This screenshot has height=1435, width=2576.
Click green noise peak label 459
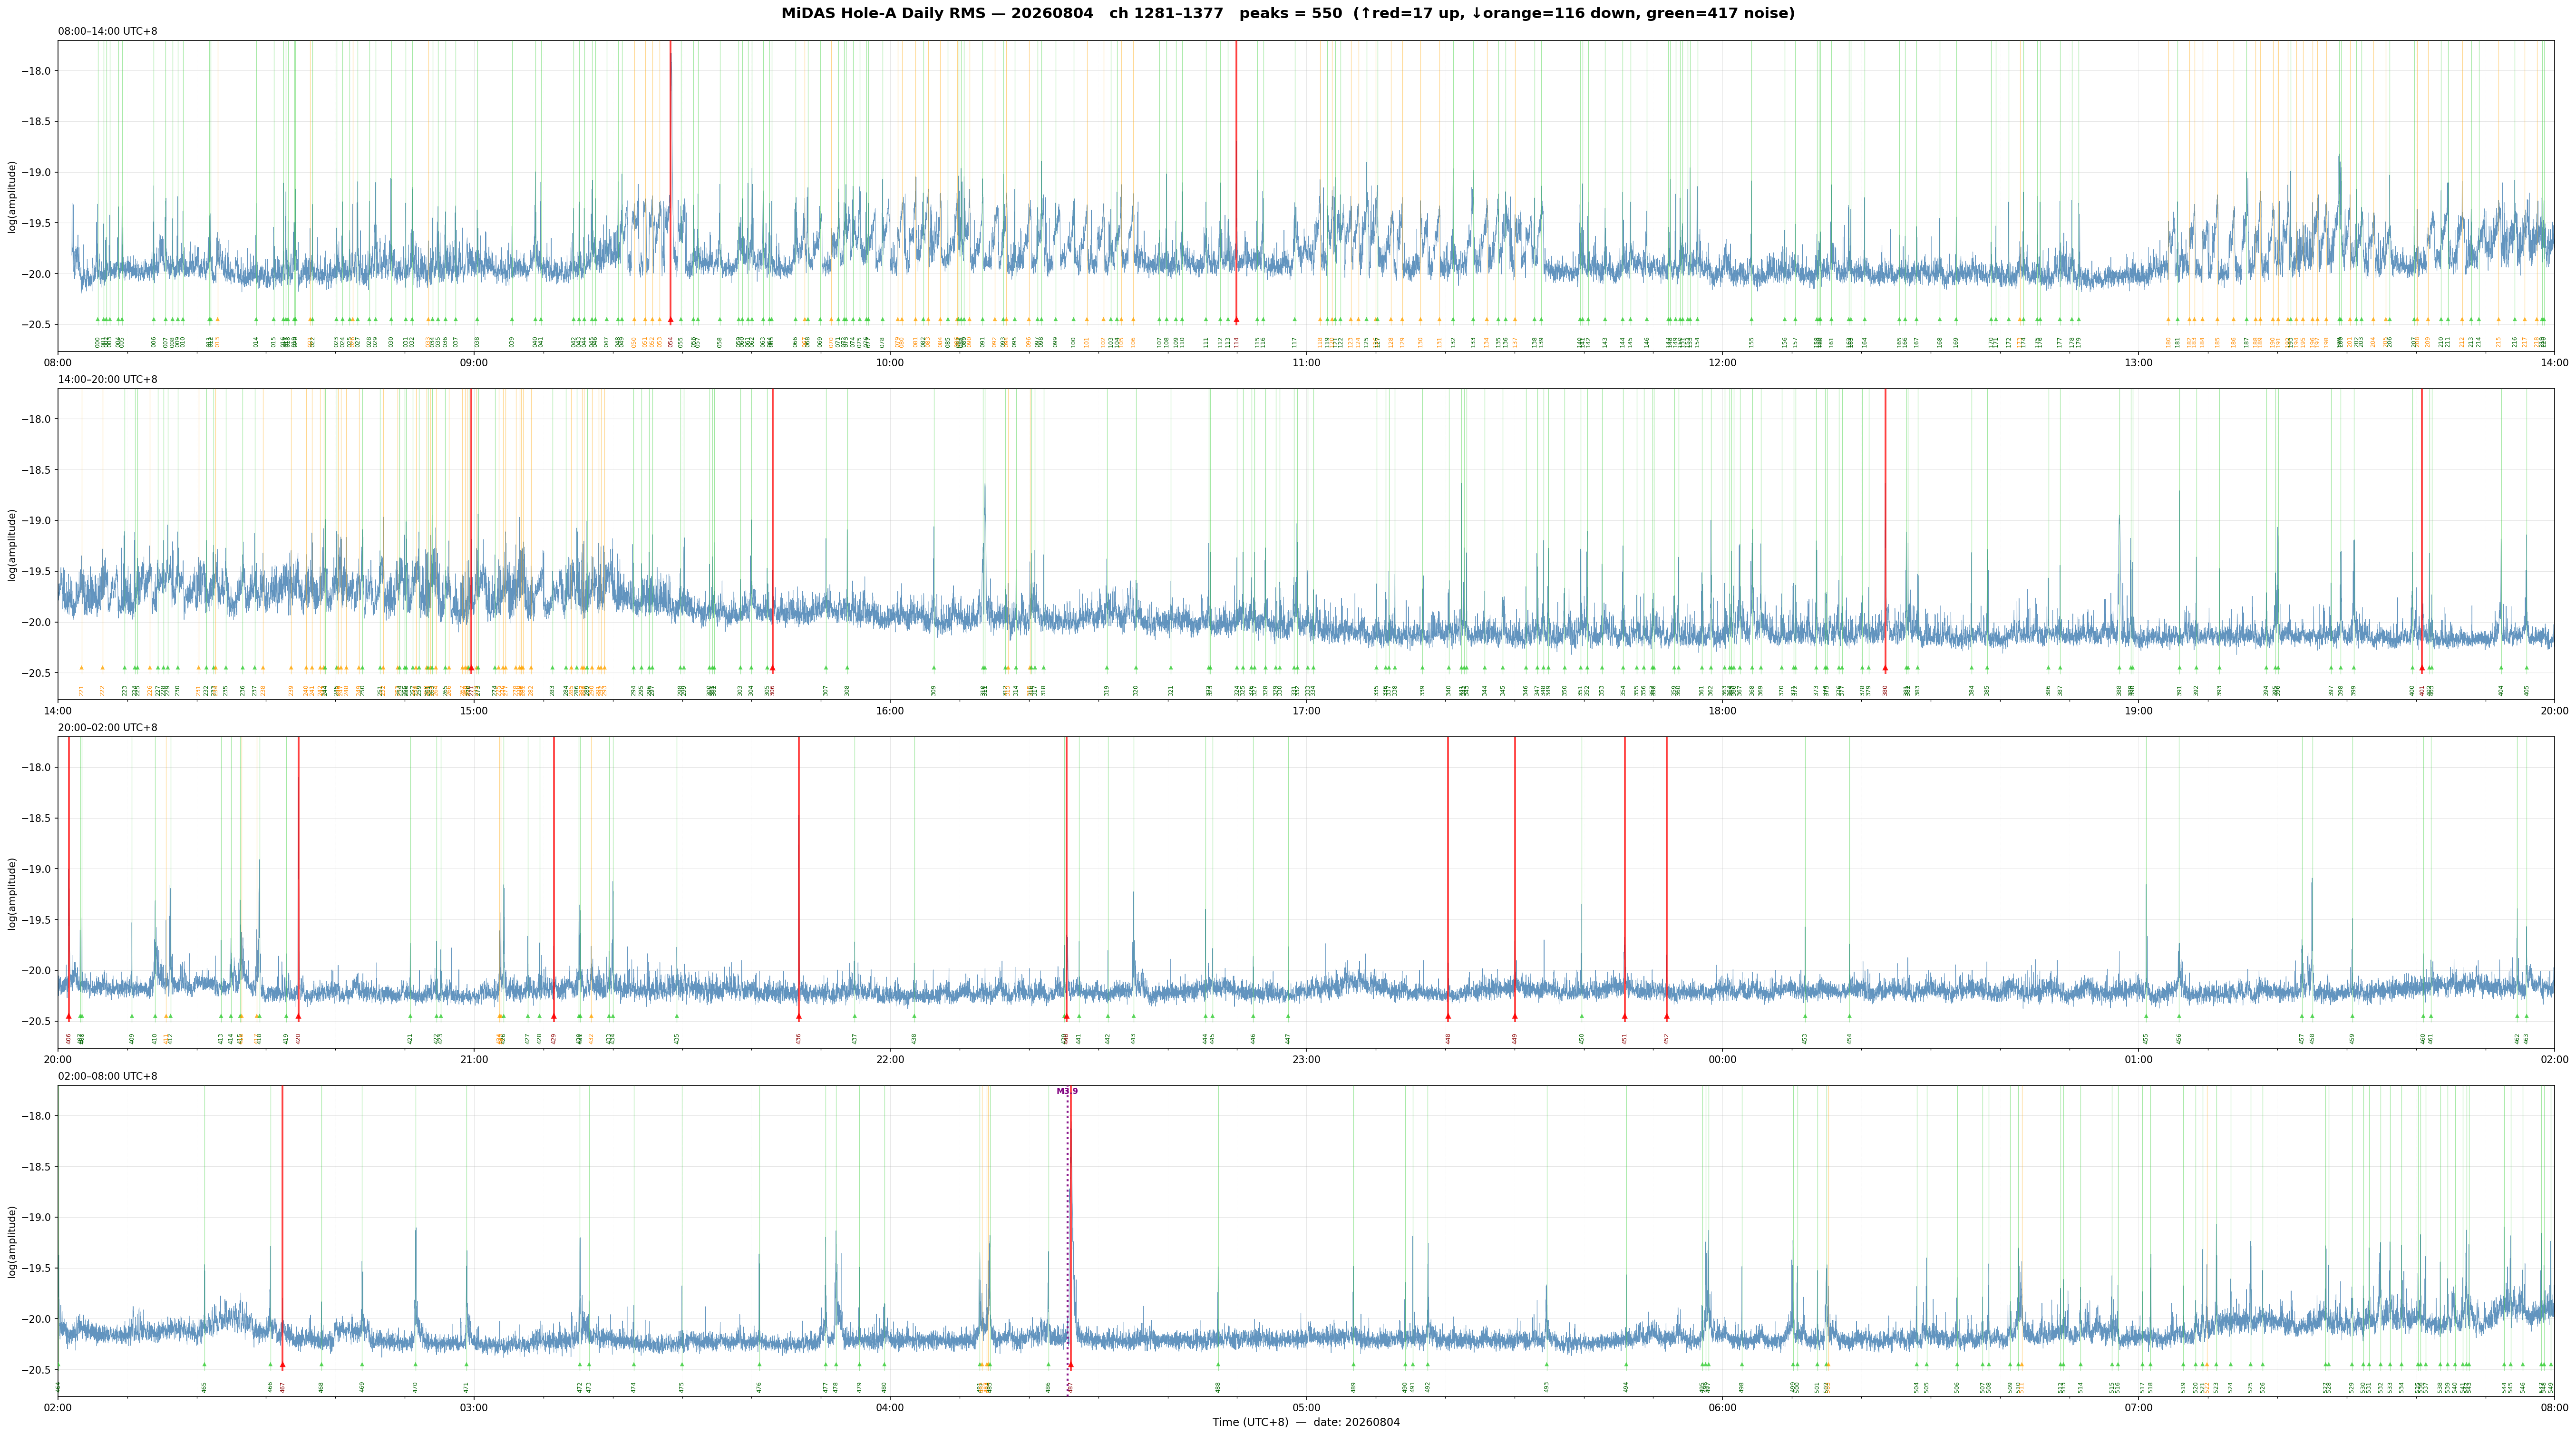[2352, 1039]
